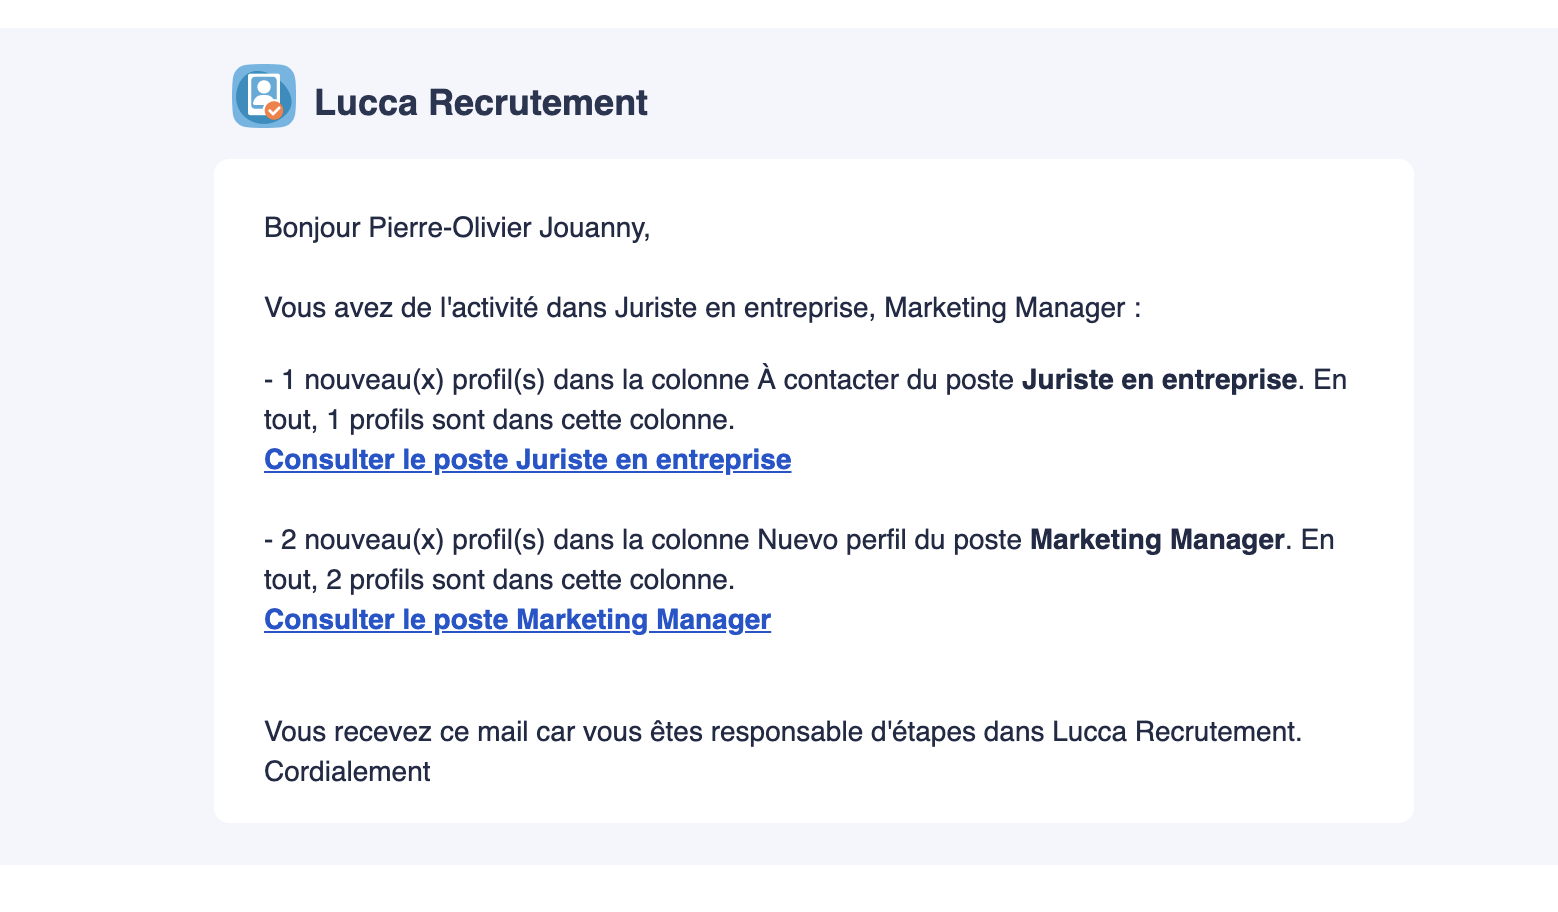Click the text 1 nouveau(x) profil(s) line

805,379
